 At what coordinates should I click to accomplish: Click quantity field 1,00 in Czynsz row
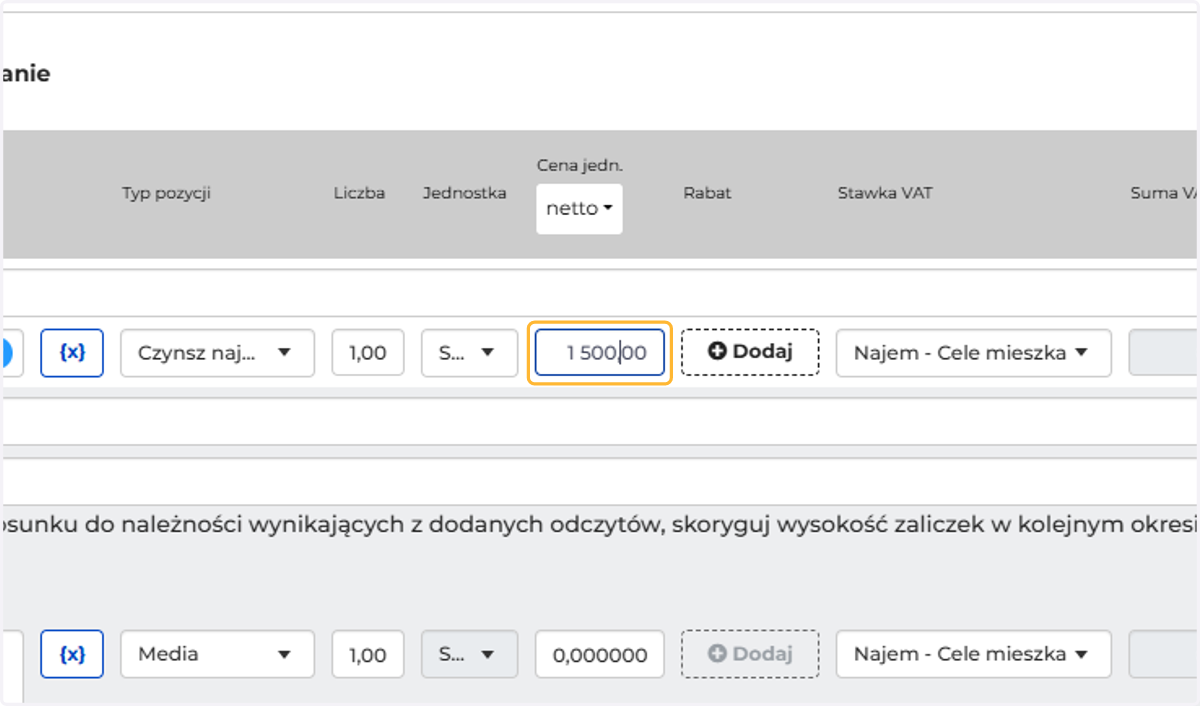tap(368, 353)
